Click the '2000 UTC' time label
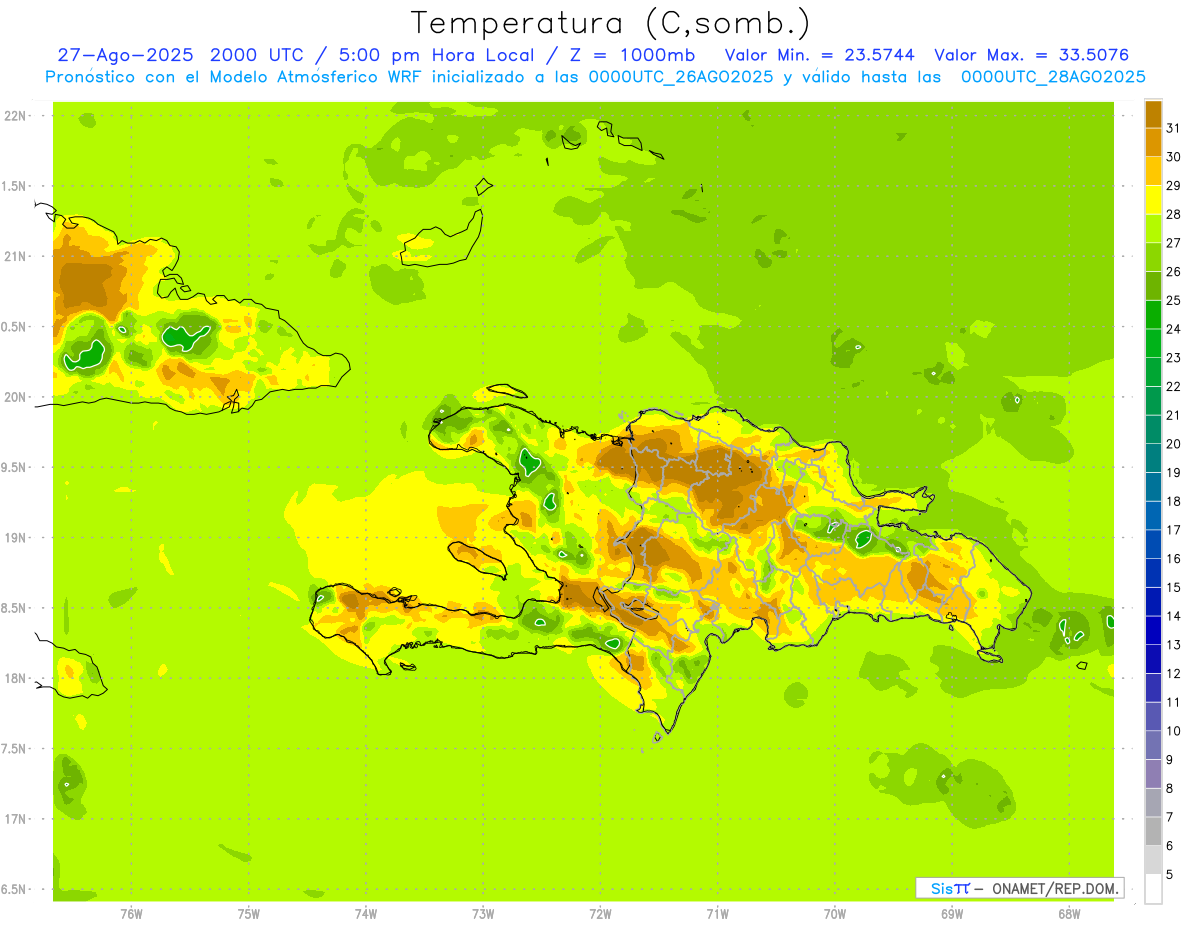Viewport: 1200px width, 927px height. [257, 55]
